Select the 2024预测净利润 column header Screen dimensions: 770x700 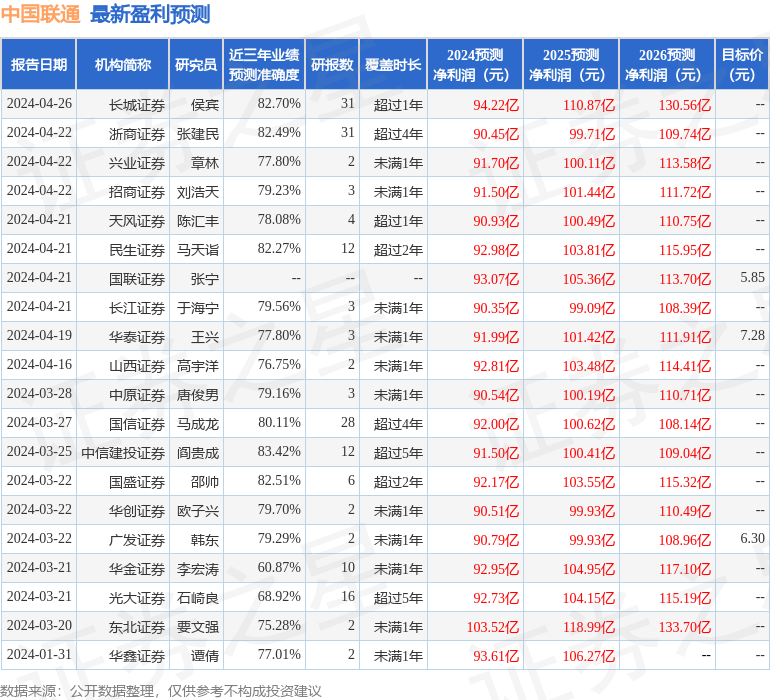point(475,64)
